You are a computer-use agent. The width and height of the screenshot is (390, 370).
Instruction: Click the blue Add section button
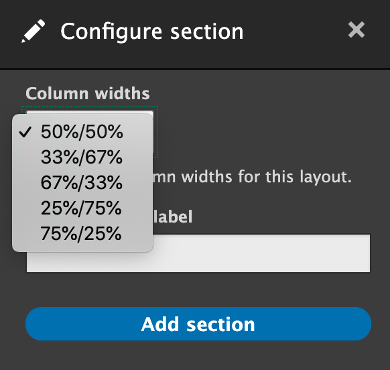(x=198, y=324)
